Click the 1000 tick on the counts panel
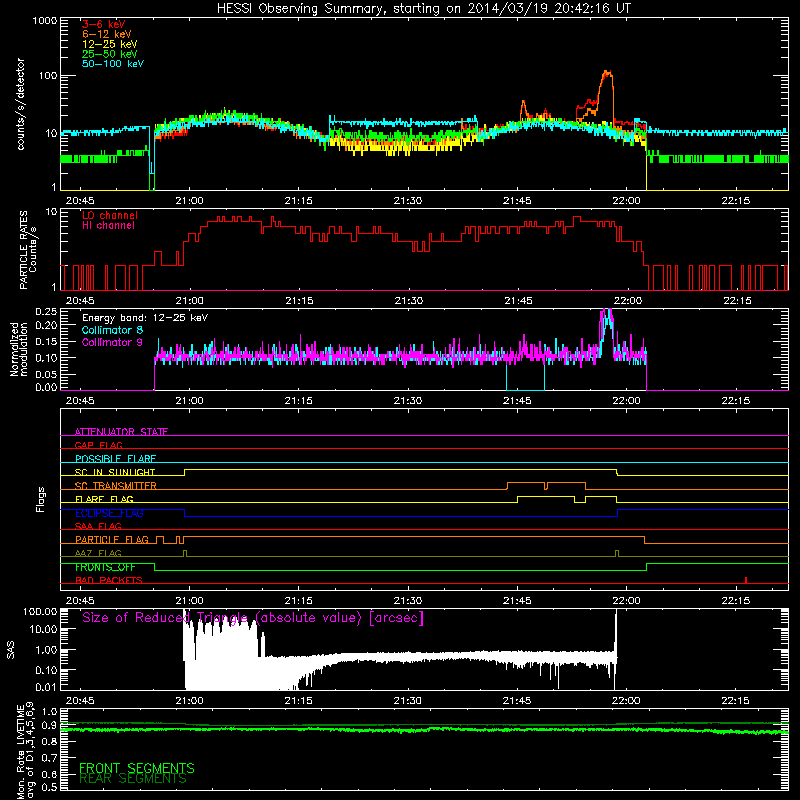This screenshot has width=800, height=800. click(44, 21)
